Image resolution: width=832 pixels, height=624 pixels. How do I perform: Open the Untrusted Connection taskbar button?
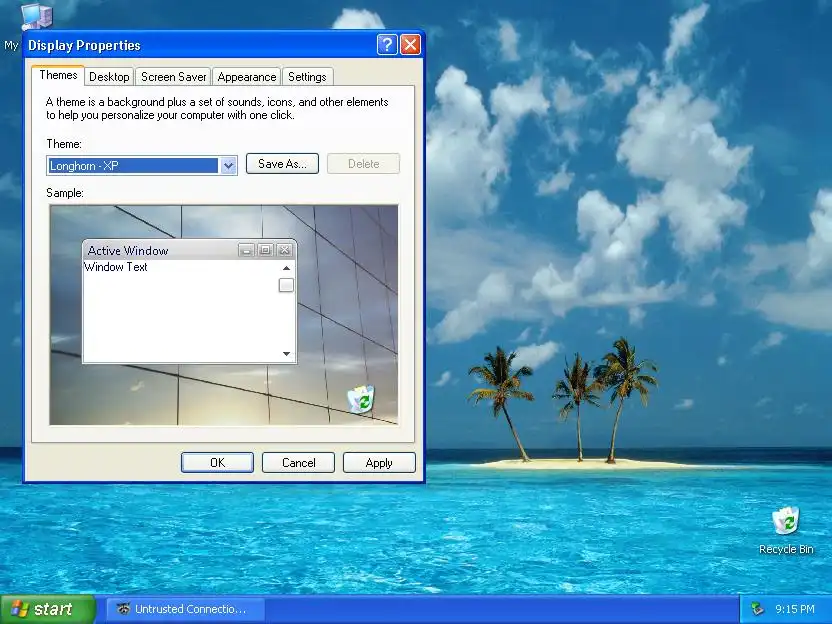185,609
